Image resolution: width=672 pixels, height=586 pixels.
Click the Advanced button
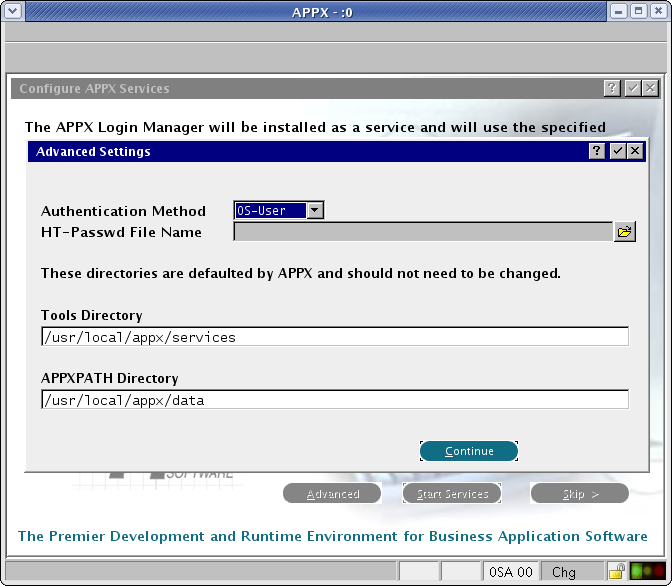[333, 494]
